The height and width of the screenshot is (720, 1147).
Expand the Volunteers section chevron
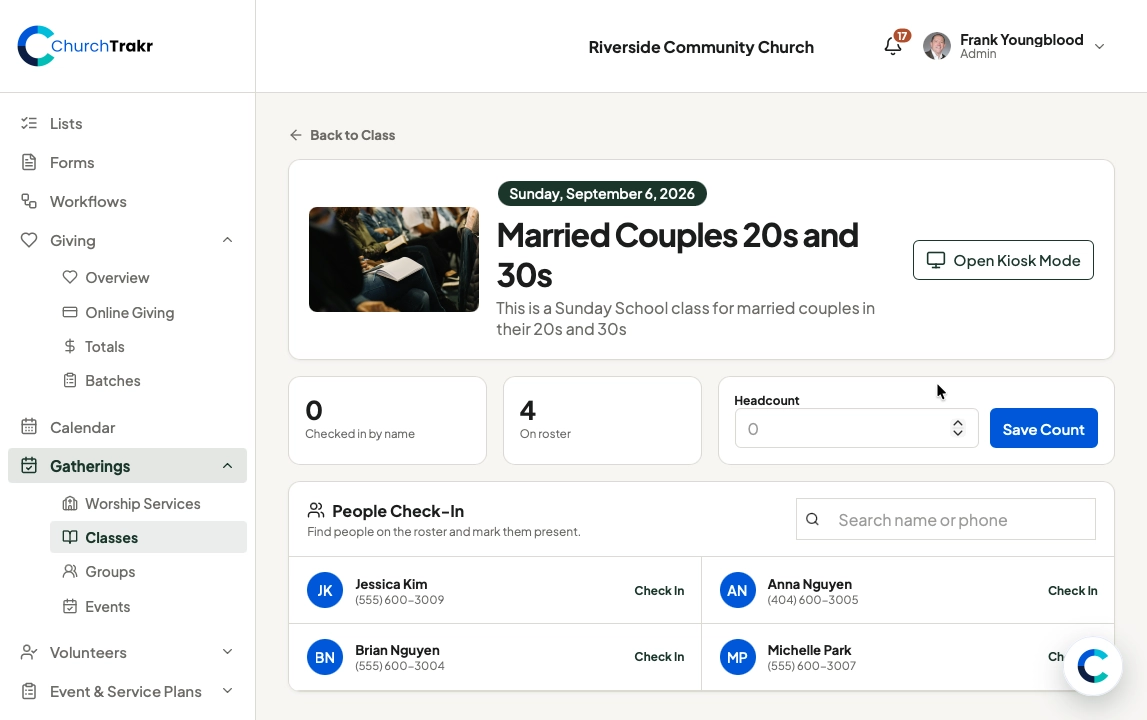pos(227,652)
